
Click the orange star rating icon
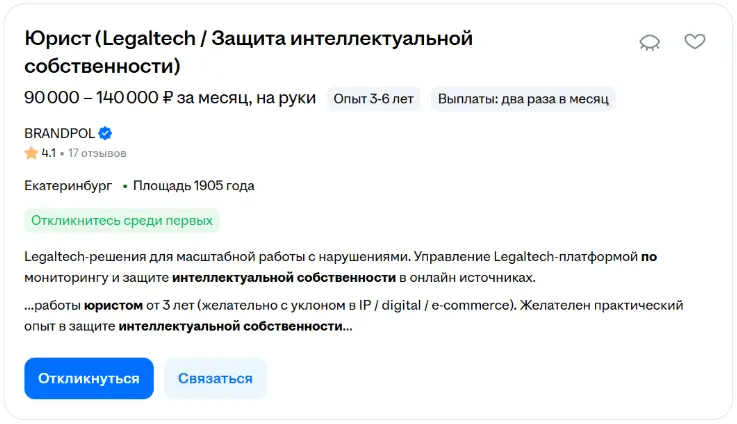pos(31,153)
